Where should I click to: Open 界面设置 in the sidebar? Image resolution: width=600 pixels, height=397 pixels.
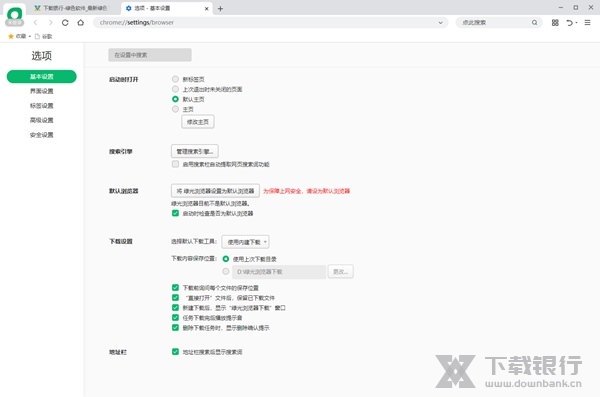42,91
